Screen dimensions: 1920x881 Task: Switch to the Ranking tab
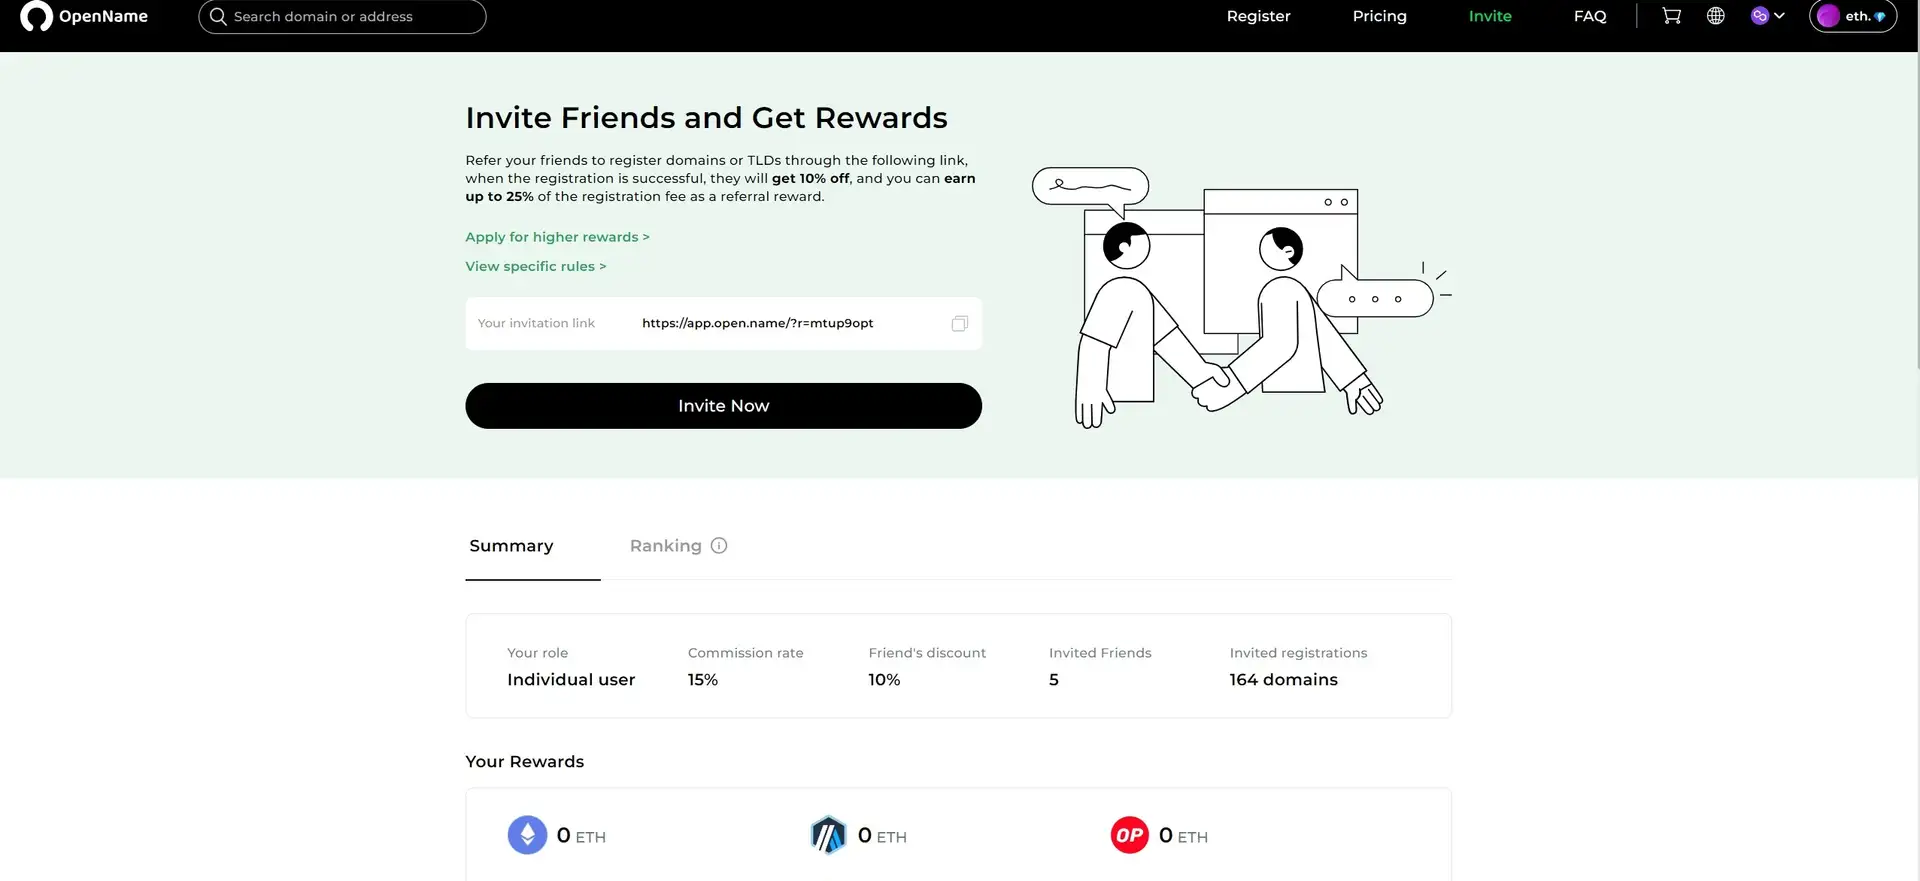(665, 546)
